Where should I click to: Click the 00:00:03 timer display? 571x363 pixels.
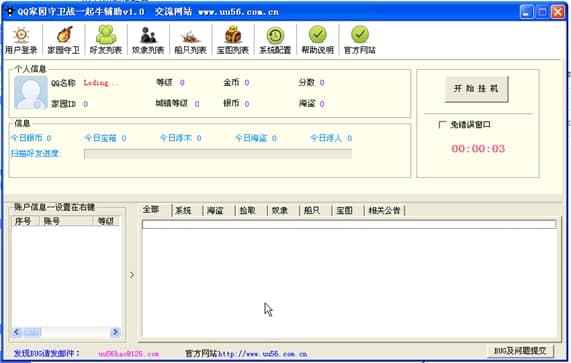tap(478, 149)
